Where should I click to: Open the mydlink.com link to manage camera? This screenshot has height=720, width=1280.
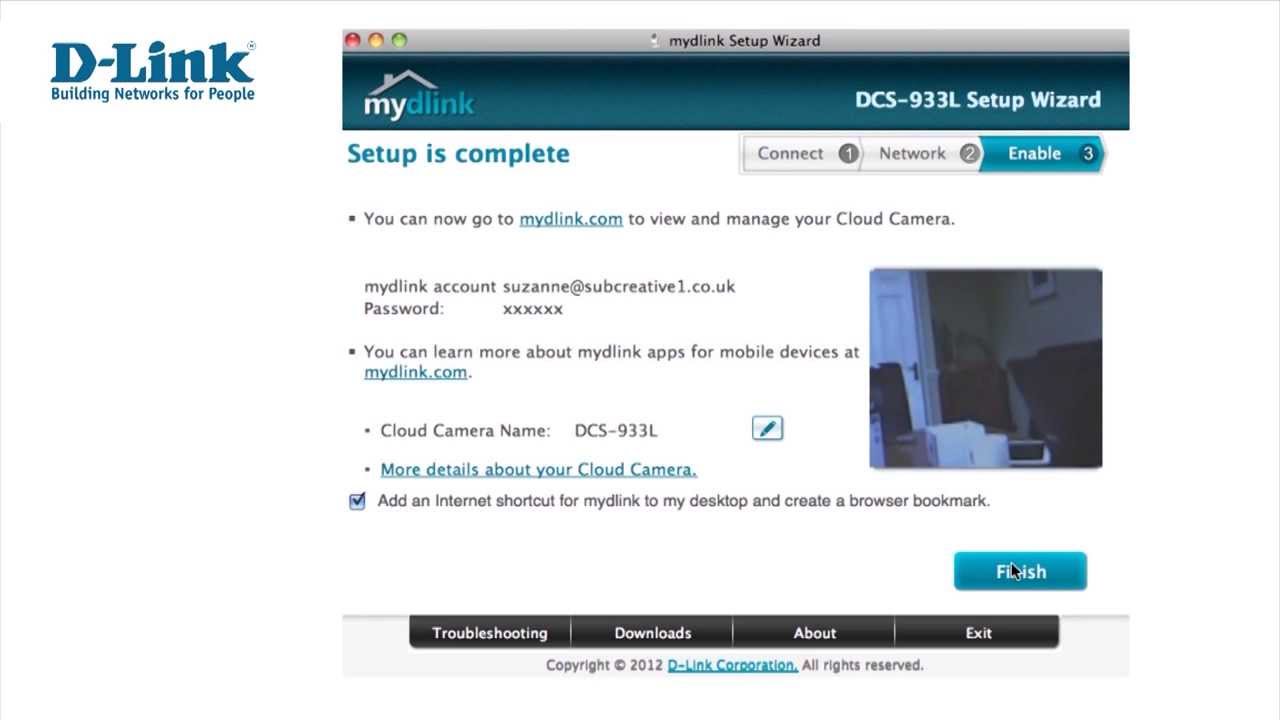(571, 219)
